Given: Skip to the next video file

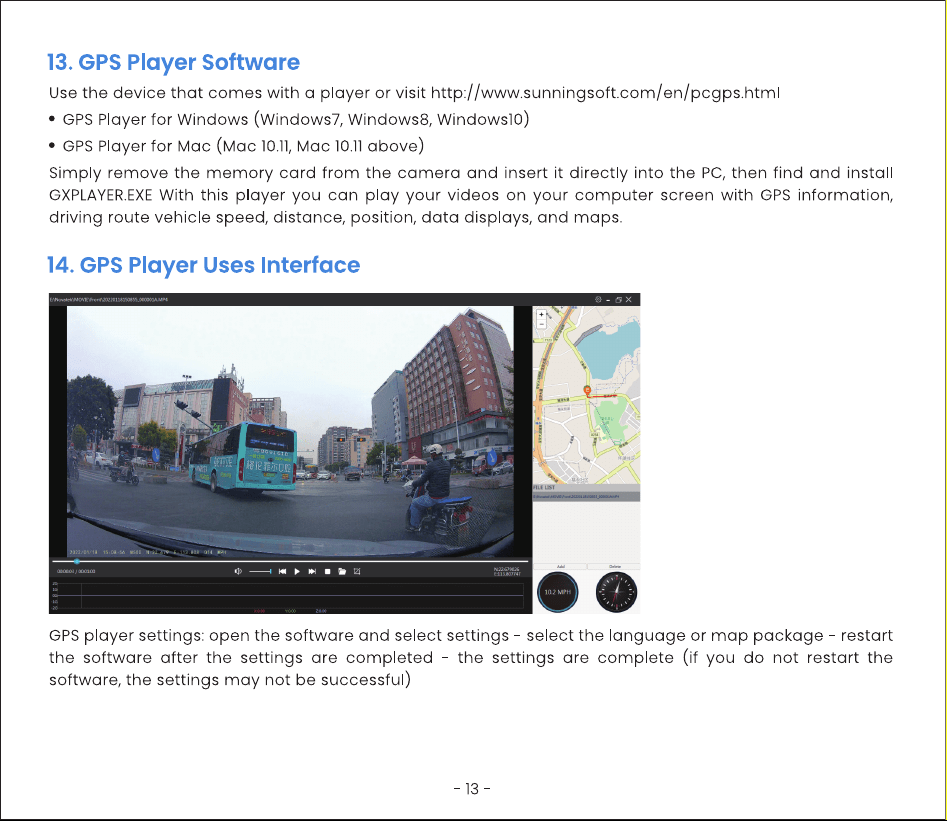Looking at the screenshot, I should coord(312,571).
